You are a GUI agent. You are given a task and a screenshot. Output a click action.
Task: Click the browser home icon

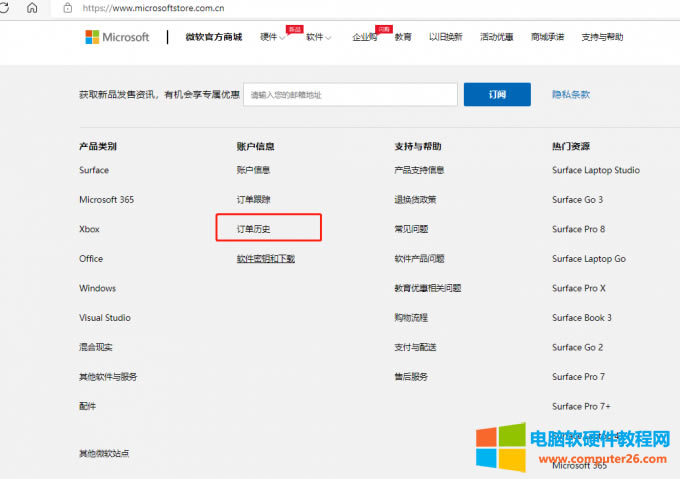32,8
